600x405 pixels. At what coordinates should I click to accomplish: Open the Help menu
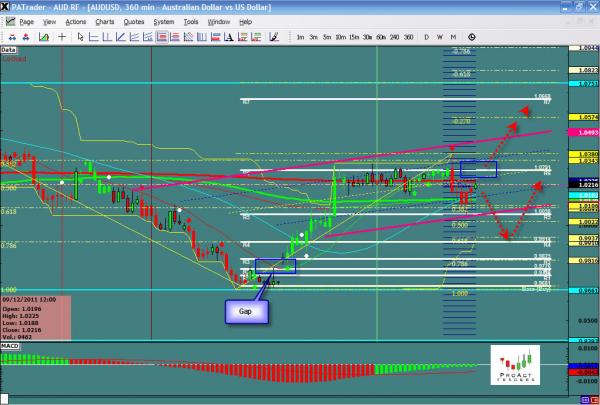[x=246, y=21]
